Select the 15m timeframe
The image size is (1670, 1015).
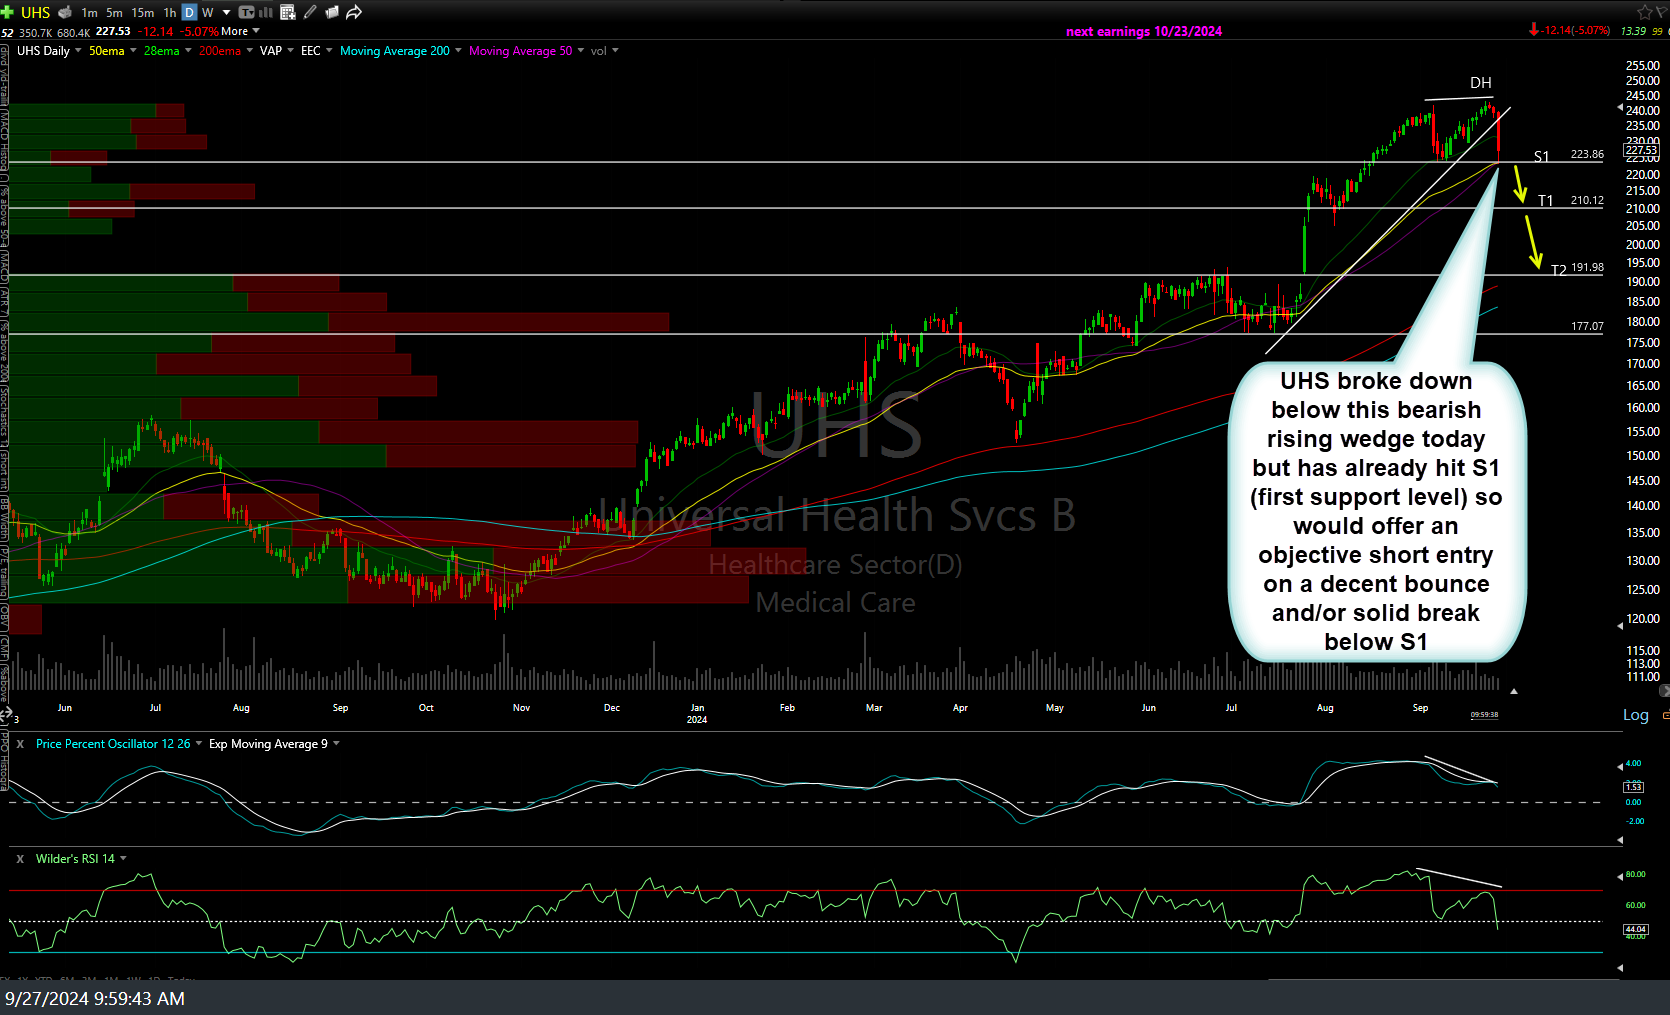(x=143, y=12)
